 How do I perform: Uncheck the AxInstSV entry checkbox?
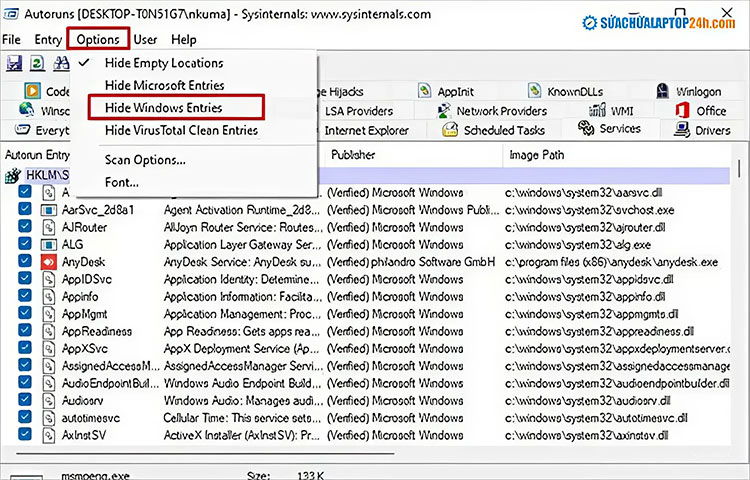pyautogui.click(x=25, y=435)
